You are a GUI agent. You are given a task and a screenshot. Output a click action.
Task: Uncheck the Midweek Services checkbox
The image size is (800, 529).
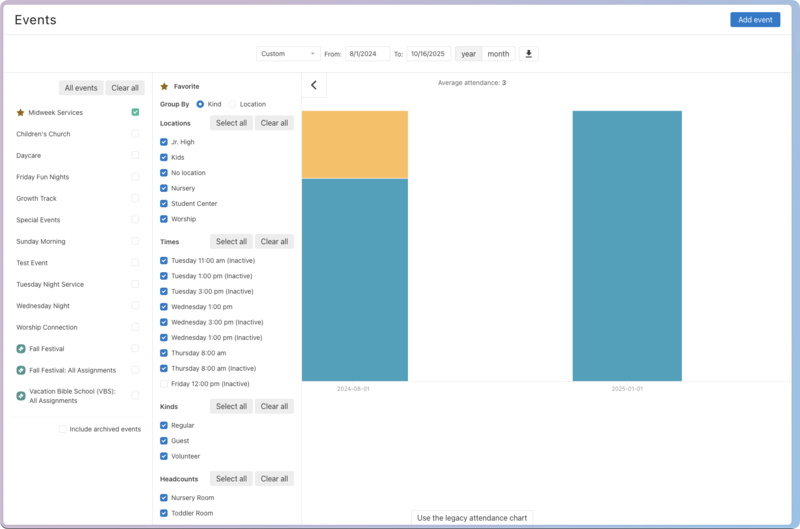pos(135,112)
